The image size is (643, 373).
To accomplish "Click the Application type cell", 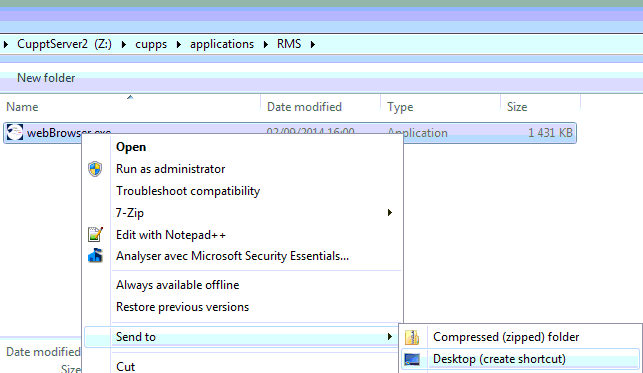I will (417, 133).
